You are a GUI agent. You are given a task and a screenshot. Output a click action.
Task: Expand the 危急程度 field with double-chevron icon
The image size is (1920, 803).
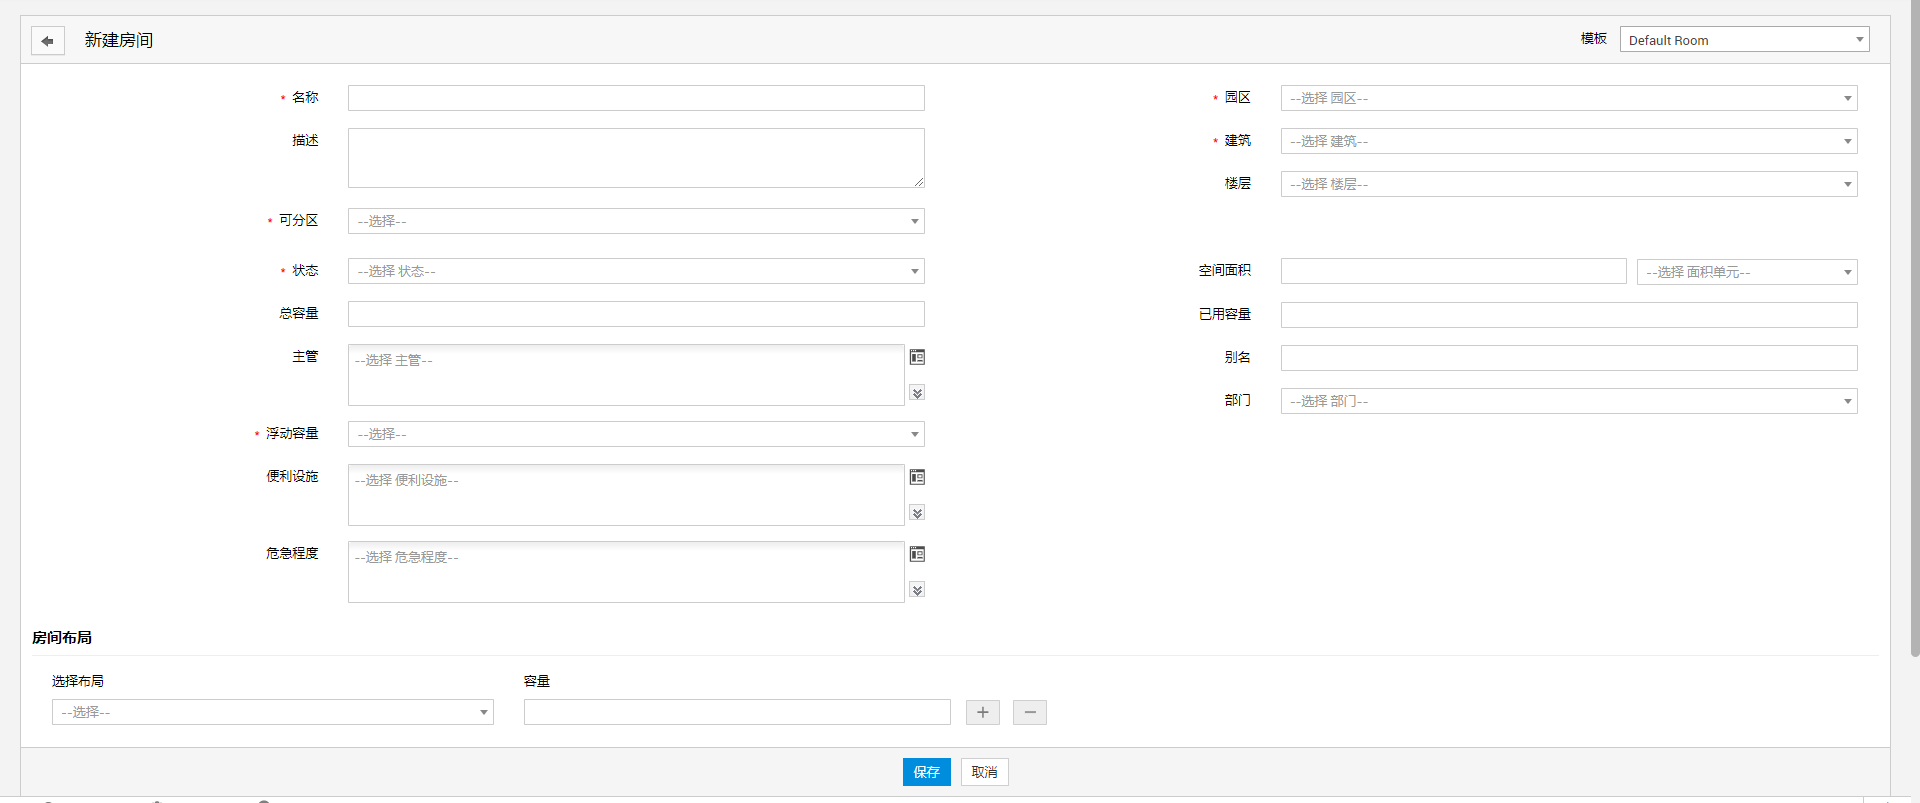[x=917, y=590]
